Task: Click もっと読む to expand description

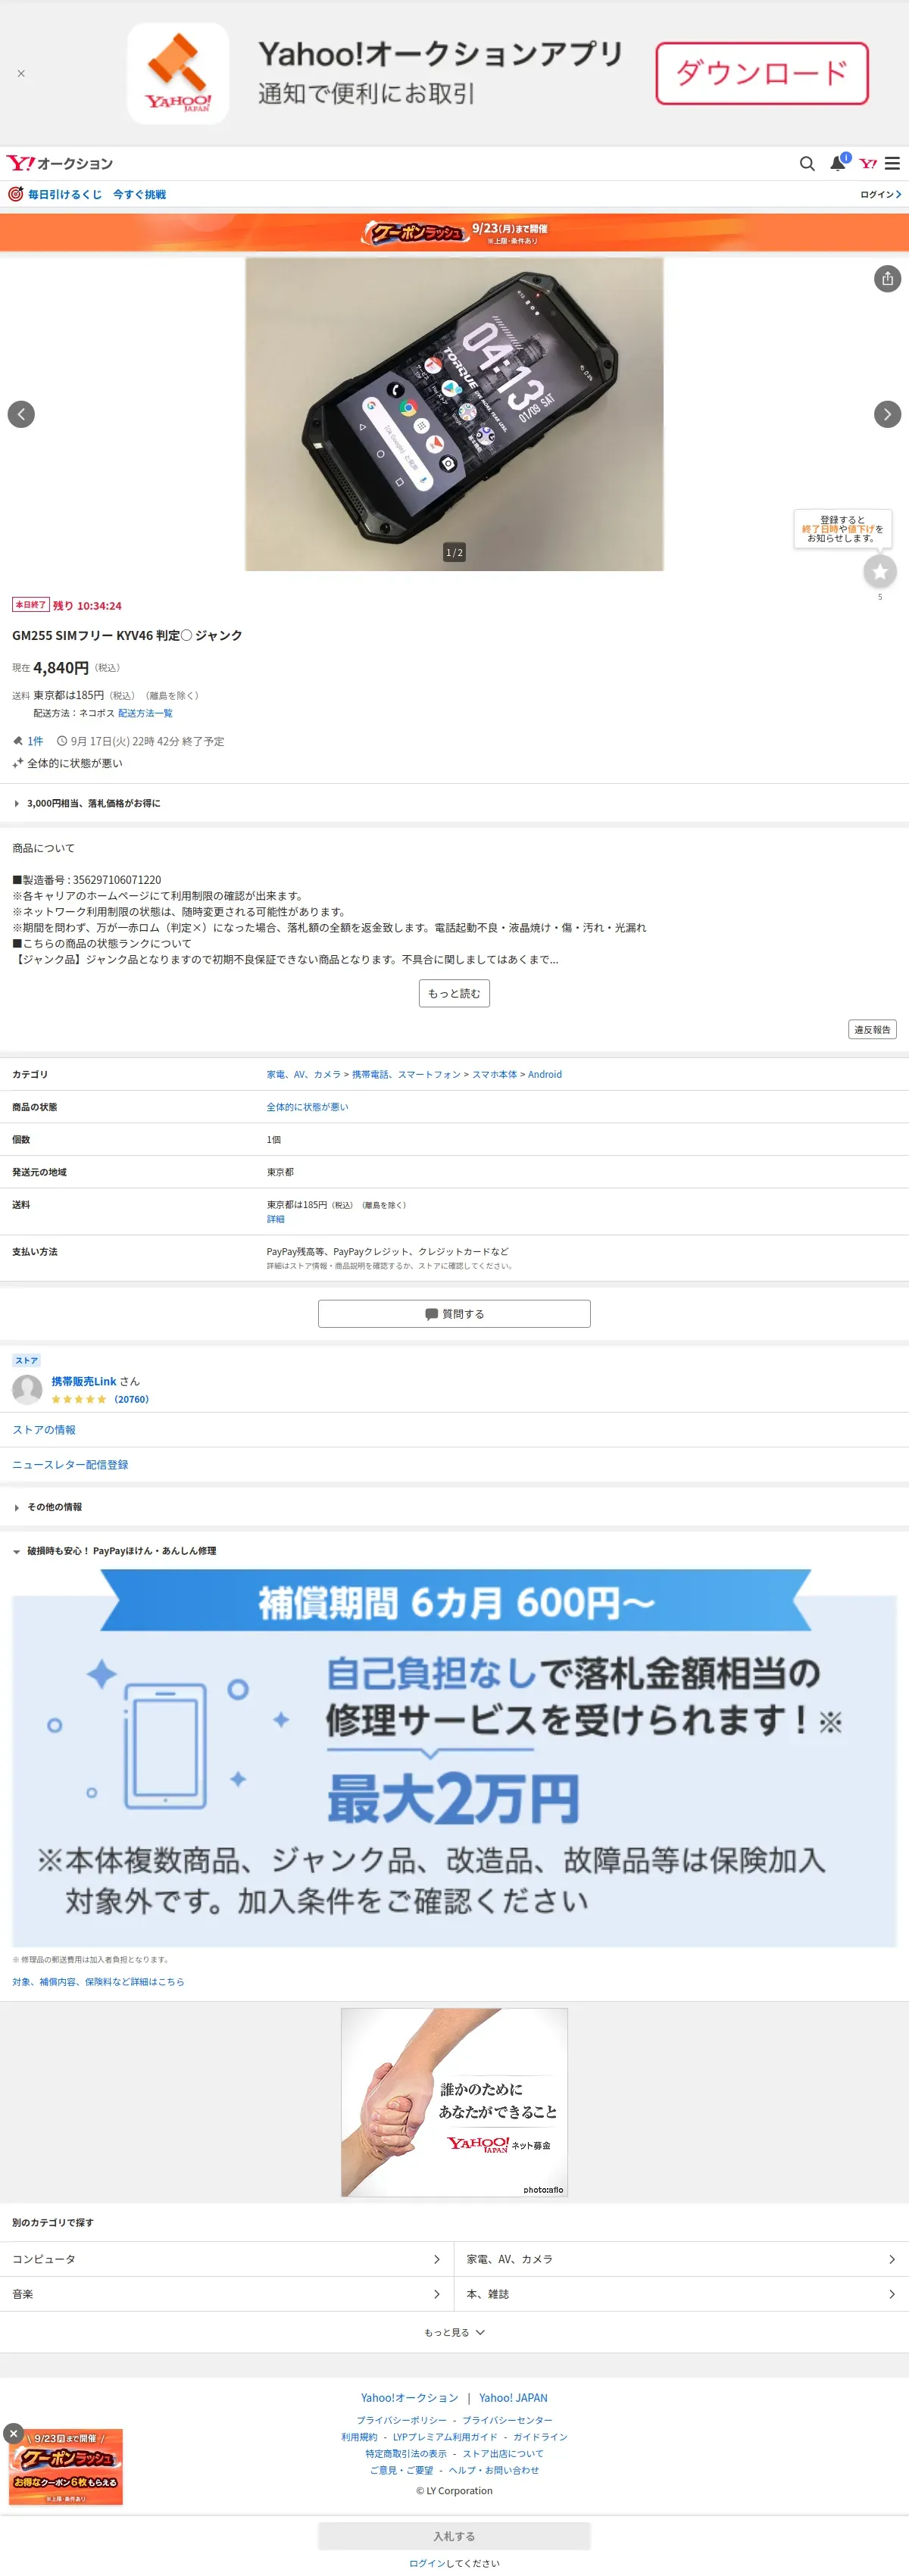Action: [454, 993]
